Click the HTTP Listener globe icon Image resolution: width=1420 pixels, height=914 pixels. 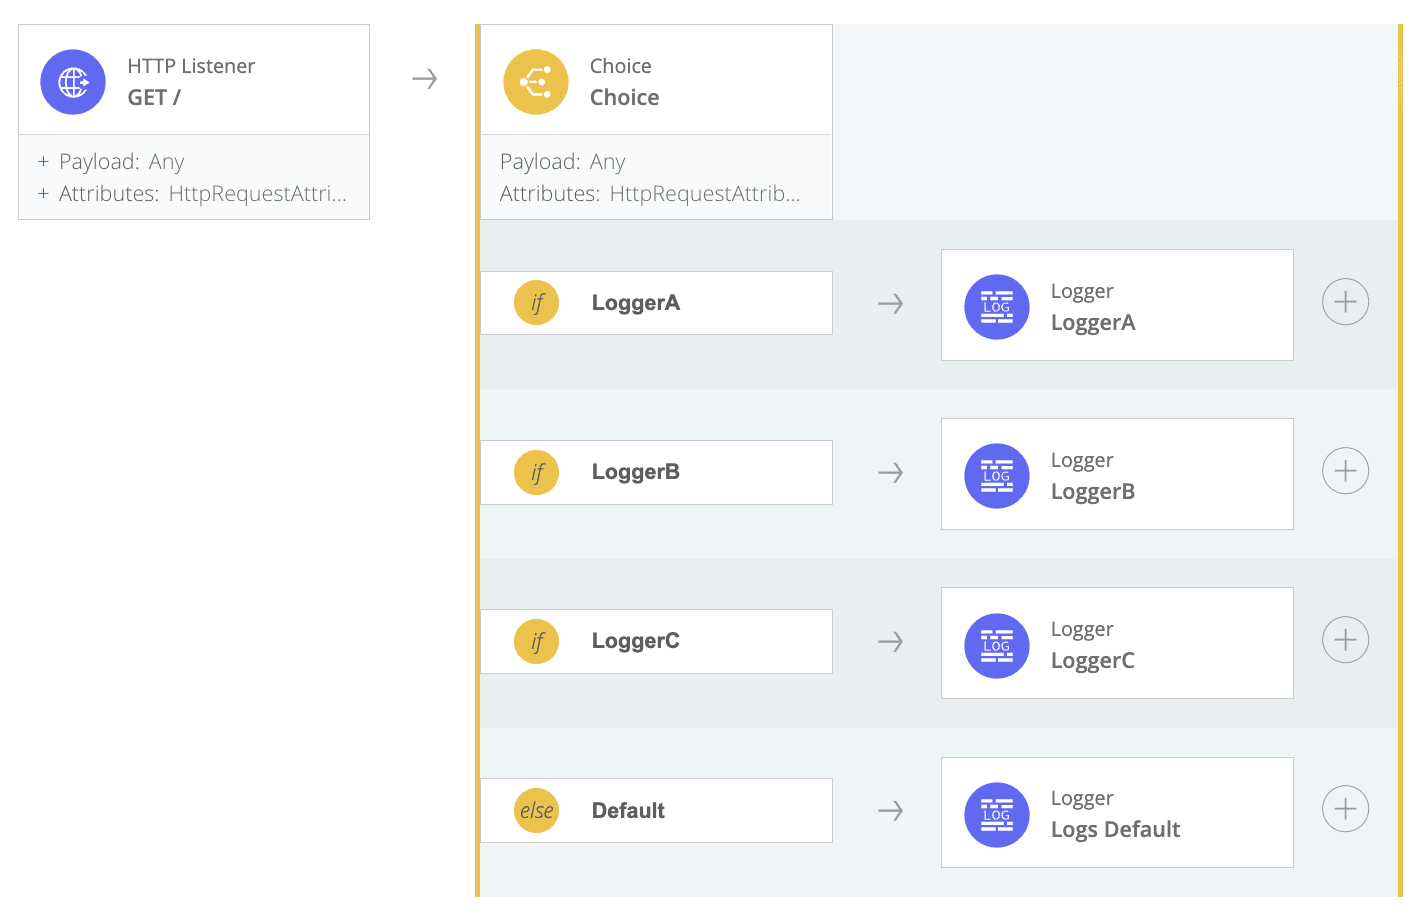[73, 82]
